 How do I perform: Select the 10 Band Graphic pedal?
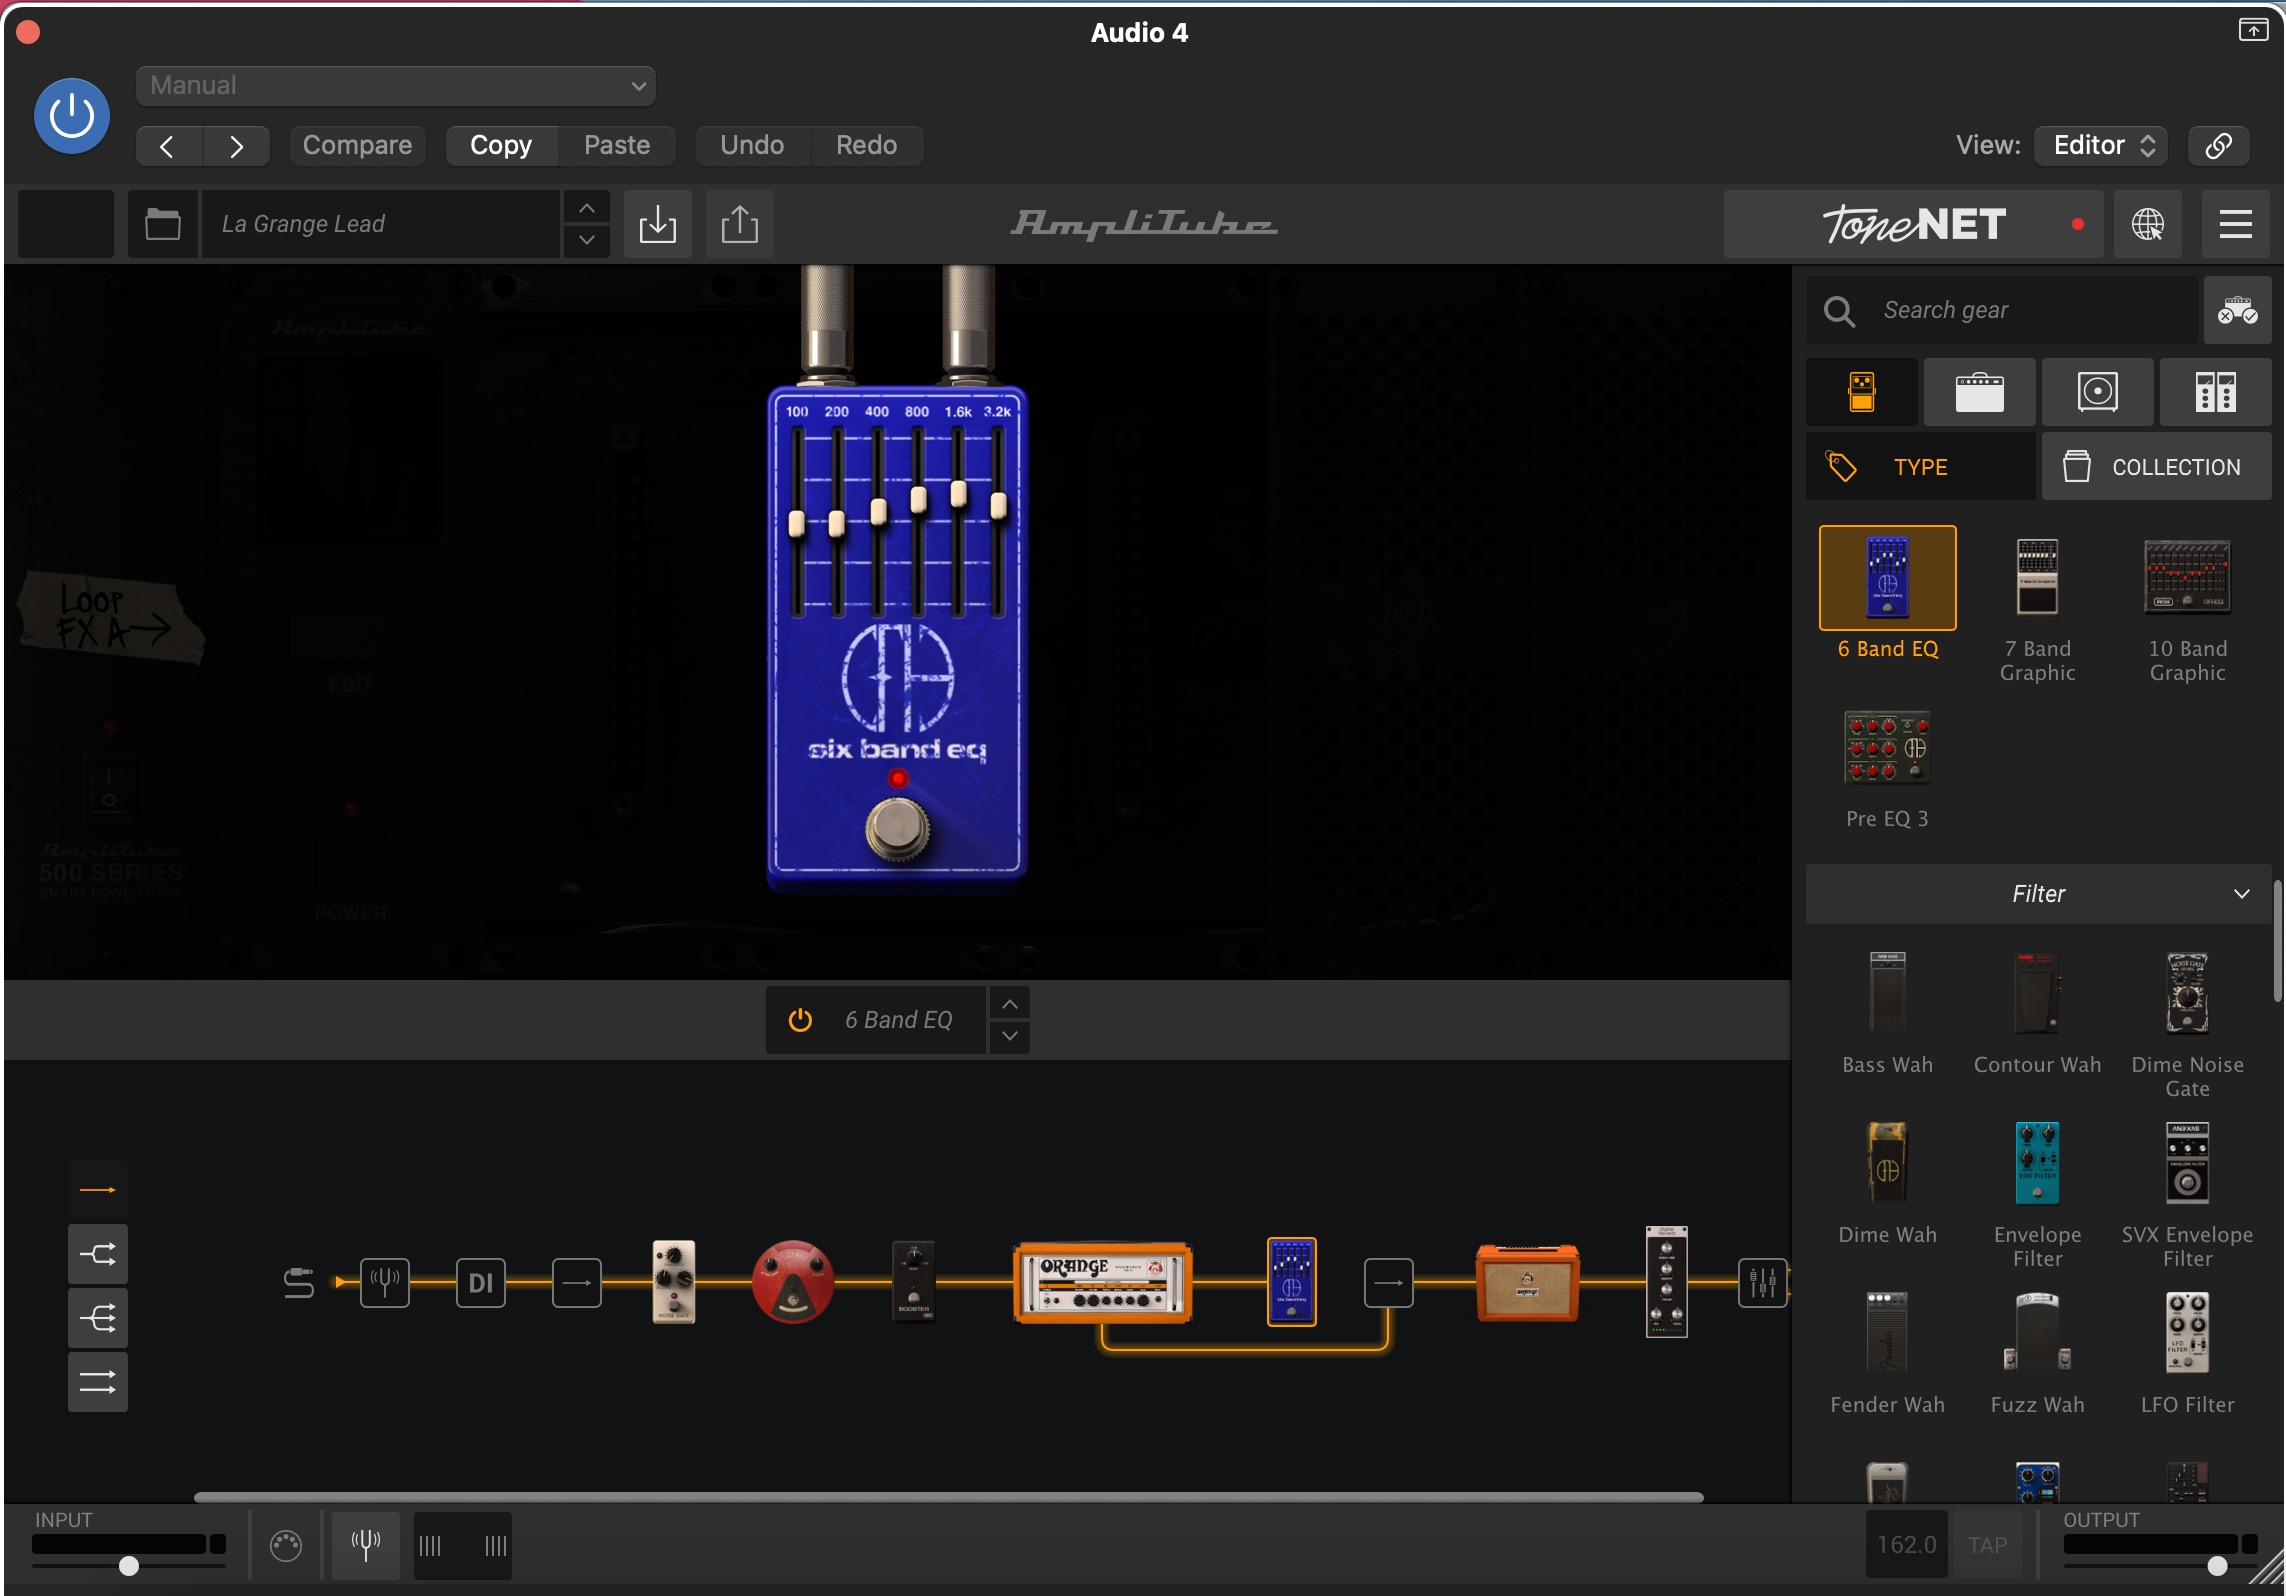(x=2188, y=578)
